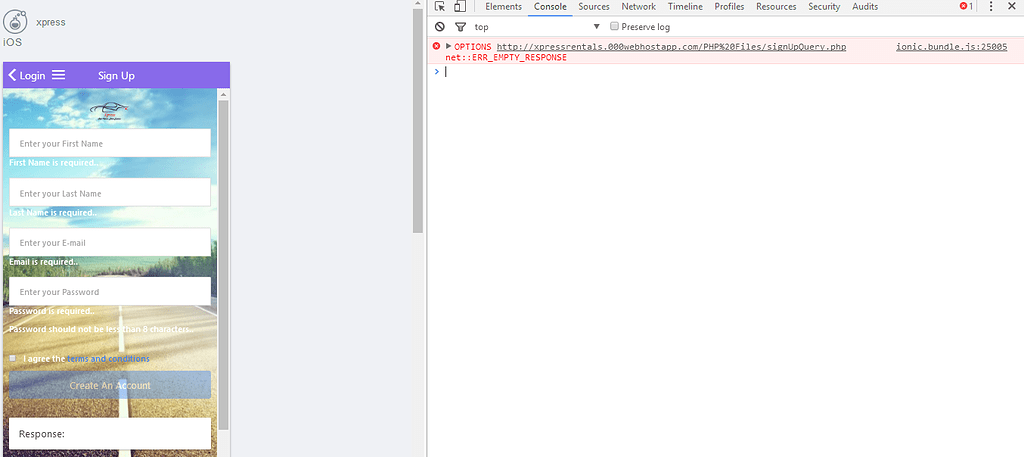Click the red error icon beside OPTIONS
This screenshot has height=457, width=1024.
(x=436, y=46)
